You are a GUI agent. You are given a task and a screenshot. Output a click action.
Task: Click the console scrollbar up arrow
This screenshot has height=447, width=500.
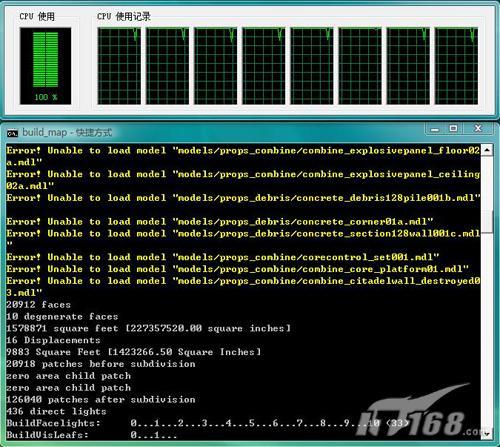tap(487, 150)
